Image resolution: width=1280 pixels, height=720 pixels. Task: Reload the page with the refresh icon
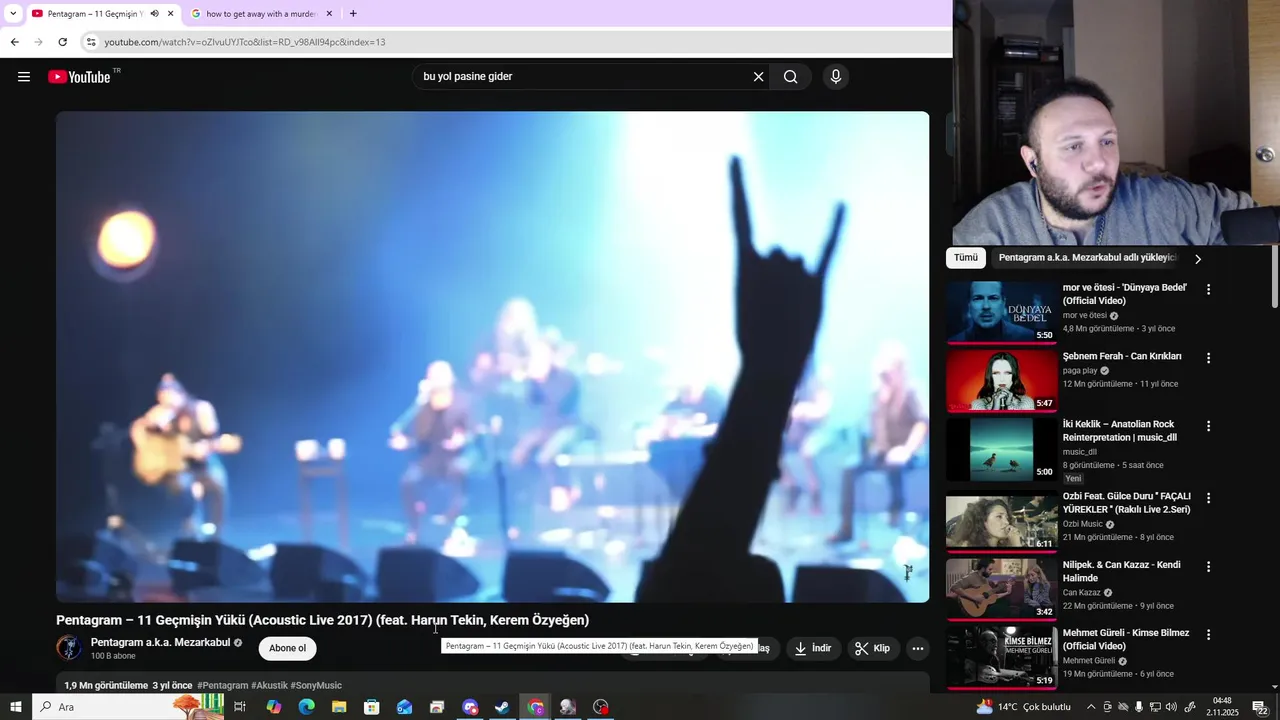click(x=62, y=42)
